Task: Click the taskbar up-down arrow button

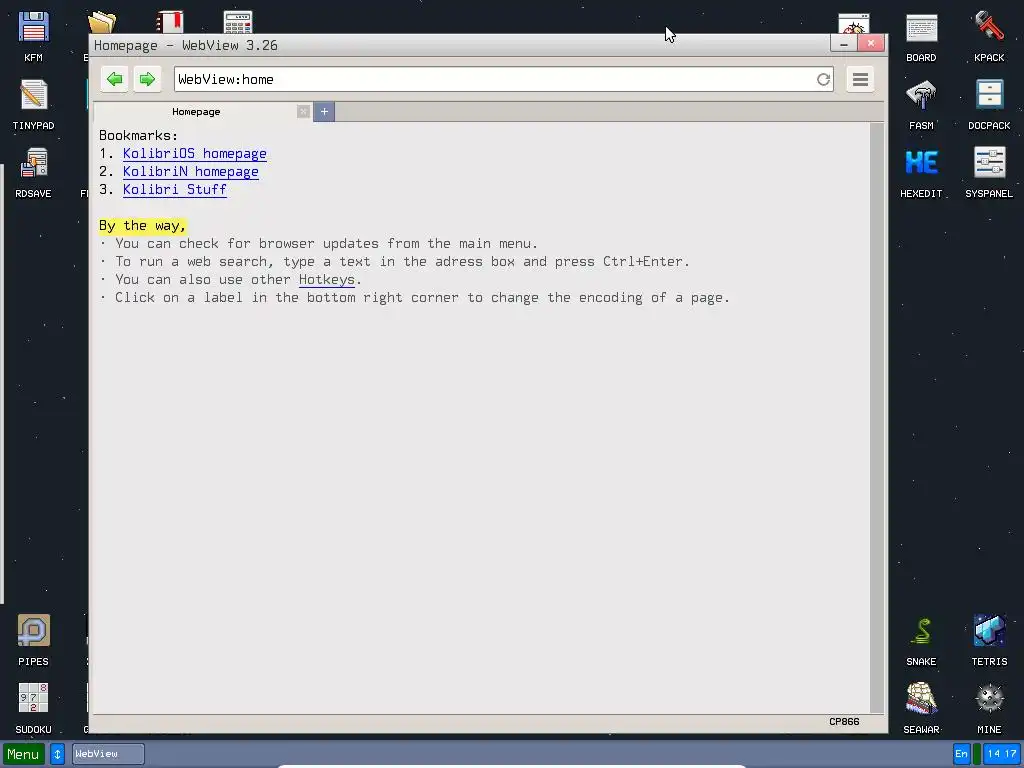Action: pos(57,754)
